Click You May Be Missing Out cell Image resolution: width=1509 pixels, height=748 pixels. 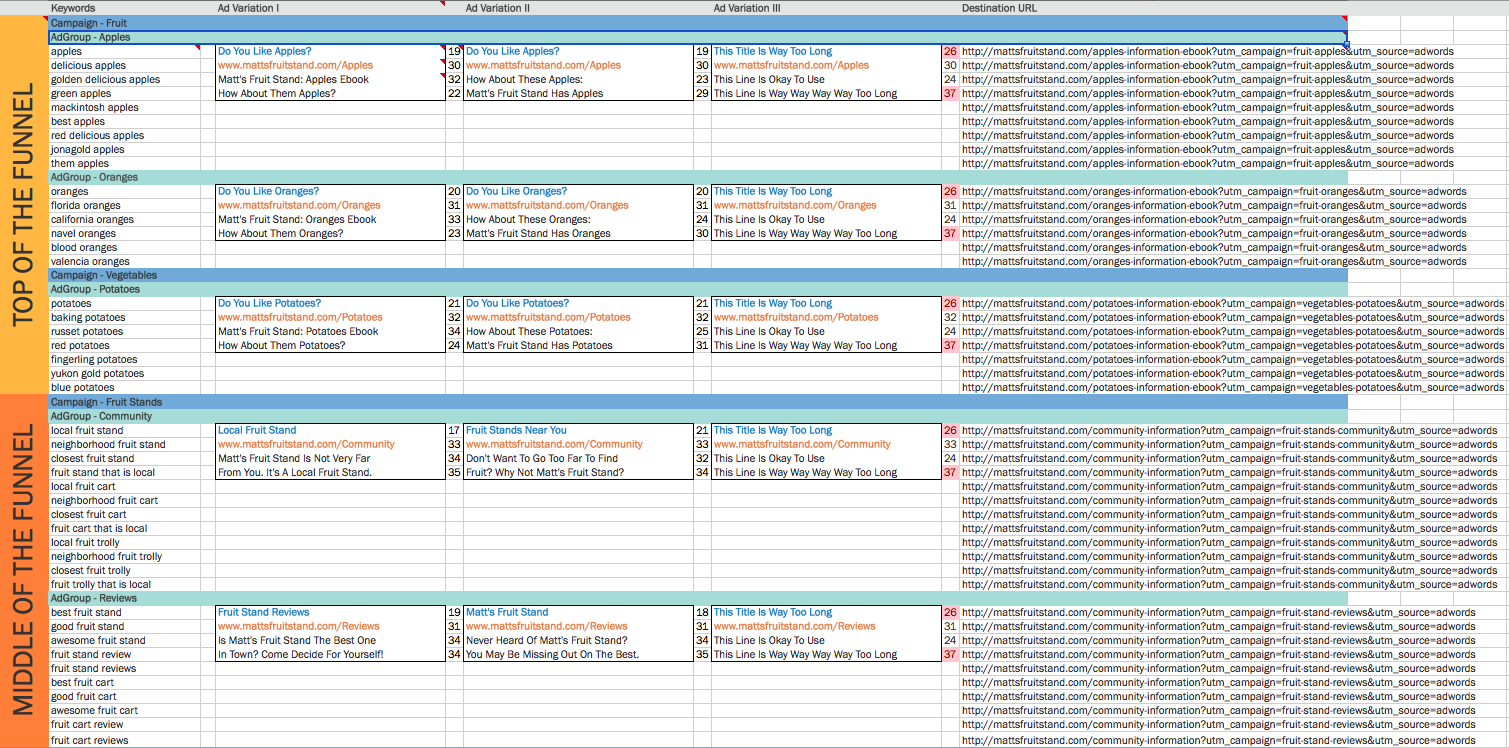(578, 654)
